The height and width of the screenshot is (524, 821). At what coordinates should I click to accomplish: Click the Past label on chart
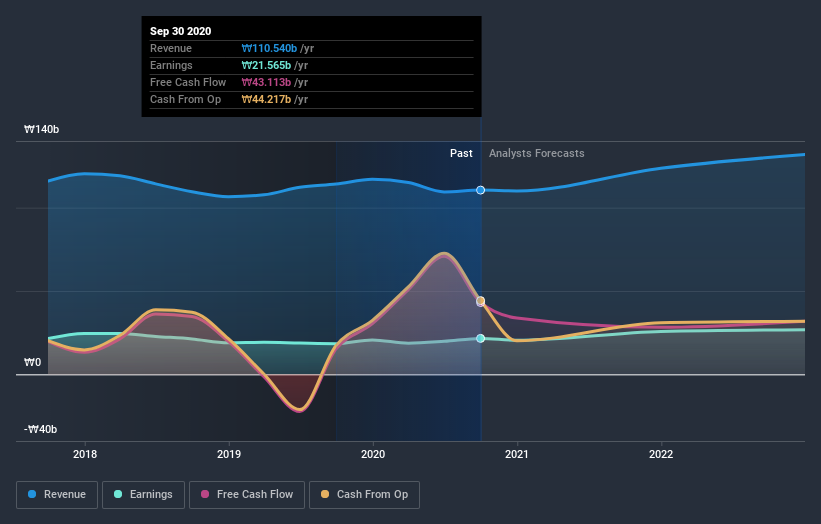461,153
